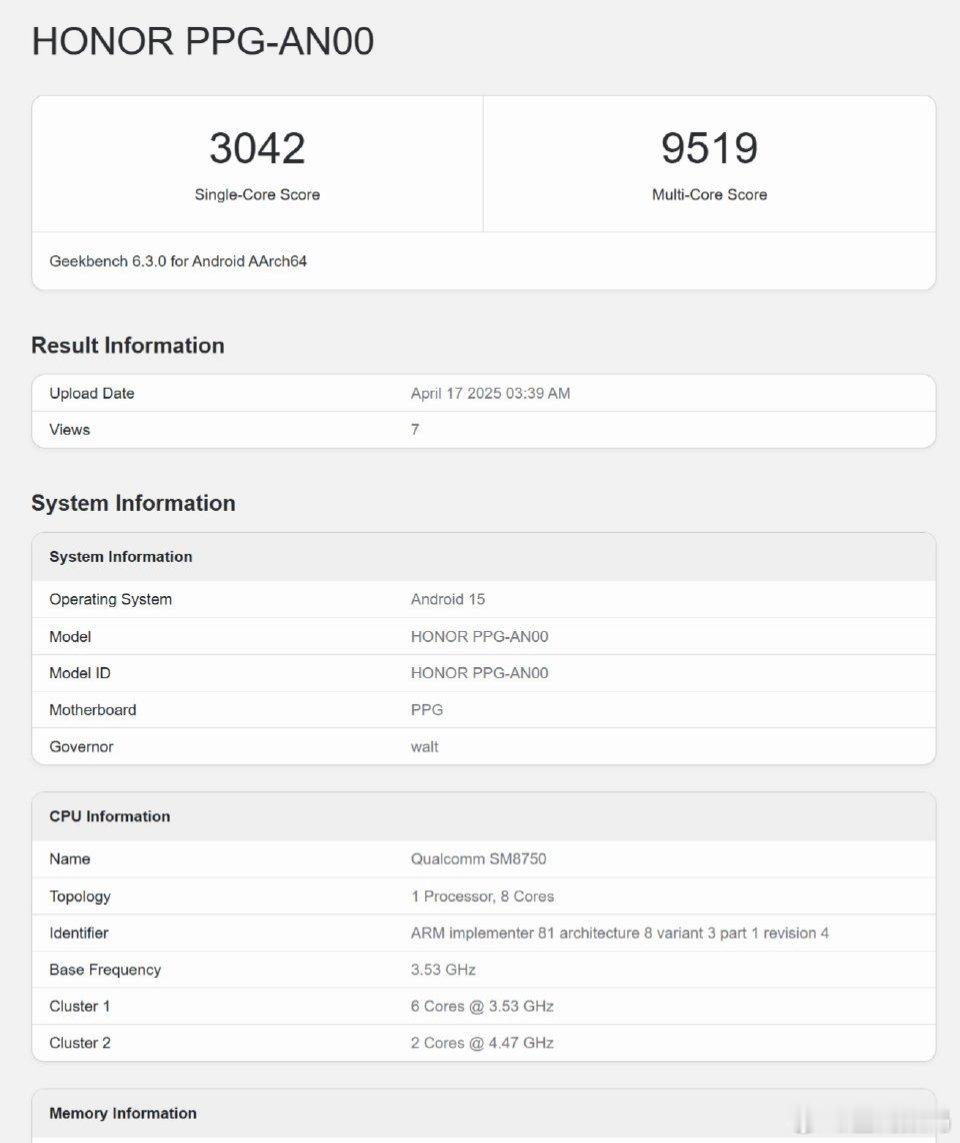Select the Views count value 7
960x1143 pixels.
pyautogui.click(x=415, y=429)
